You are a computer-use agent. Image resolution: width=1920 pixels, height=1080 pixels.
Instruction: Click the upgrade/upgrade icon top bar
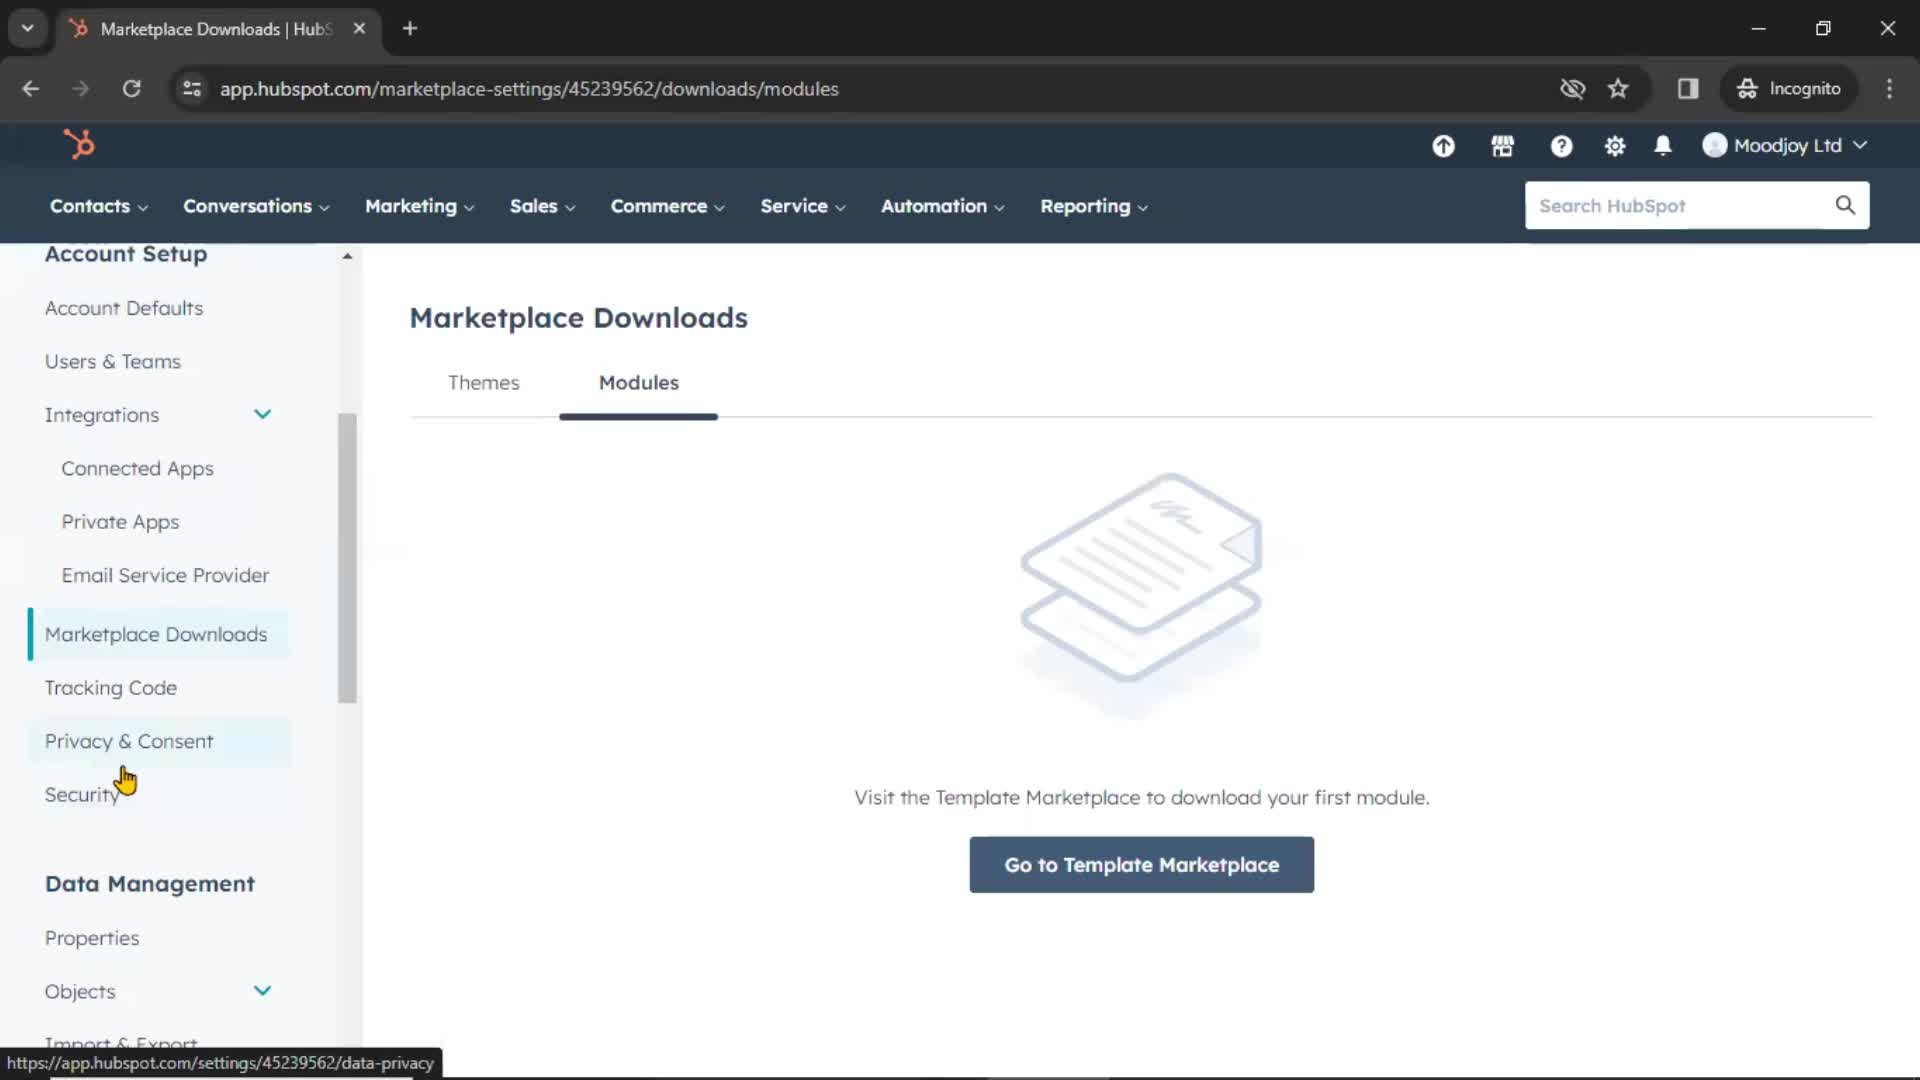coord(1444,145)
